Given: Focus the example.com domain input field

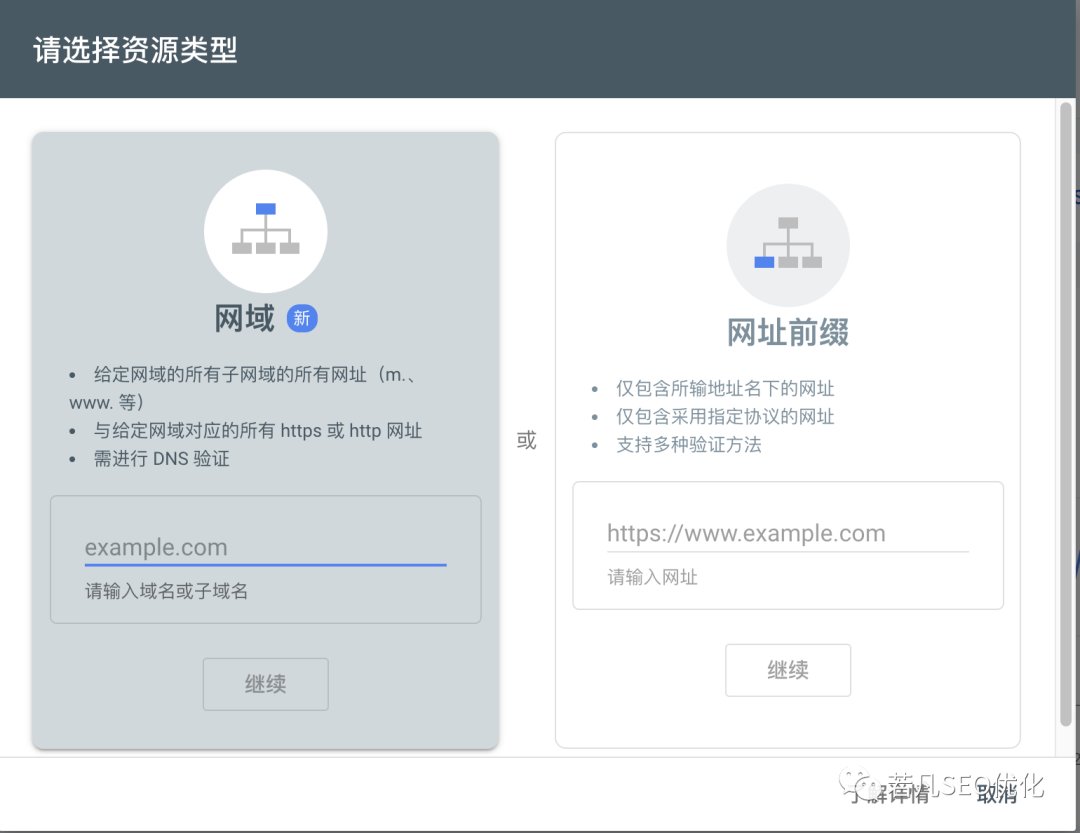Looking at the screenshot, I should 265,548.
